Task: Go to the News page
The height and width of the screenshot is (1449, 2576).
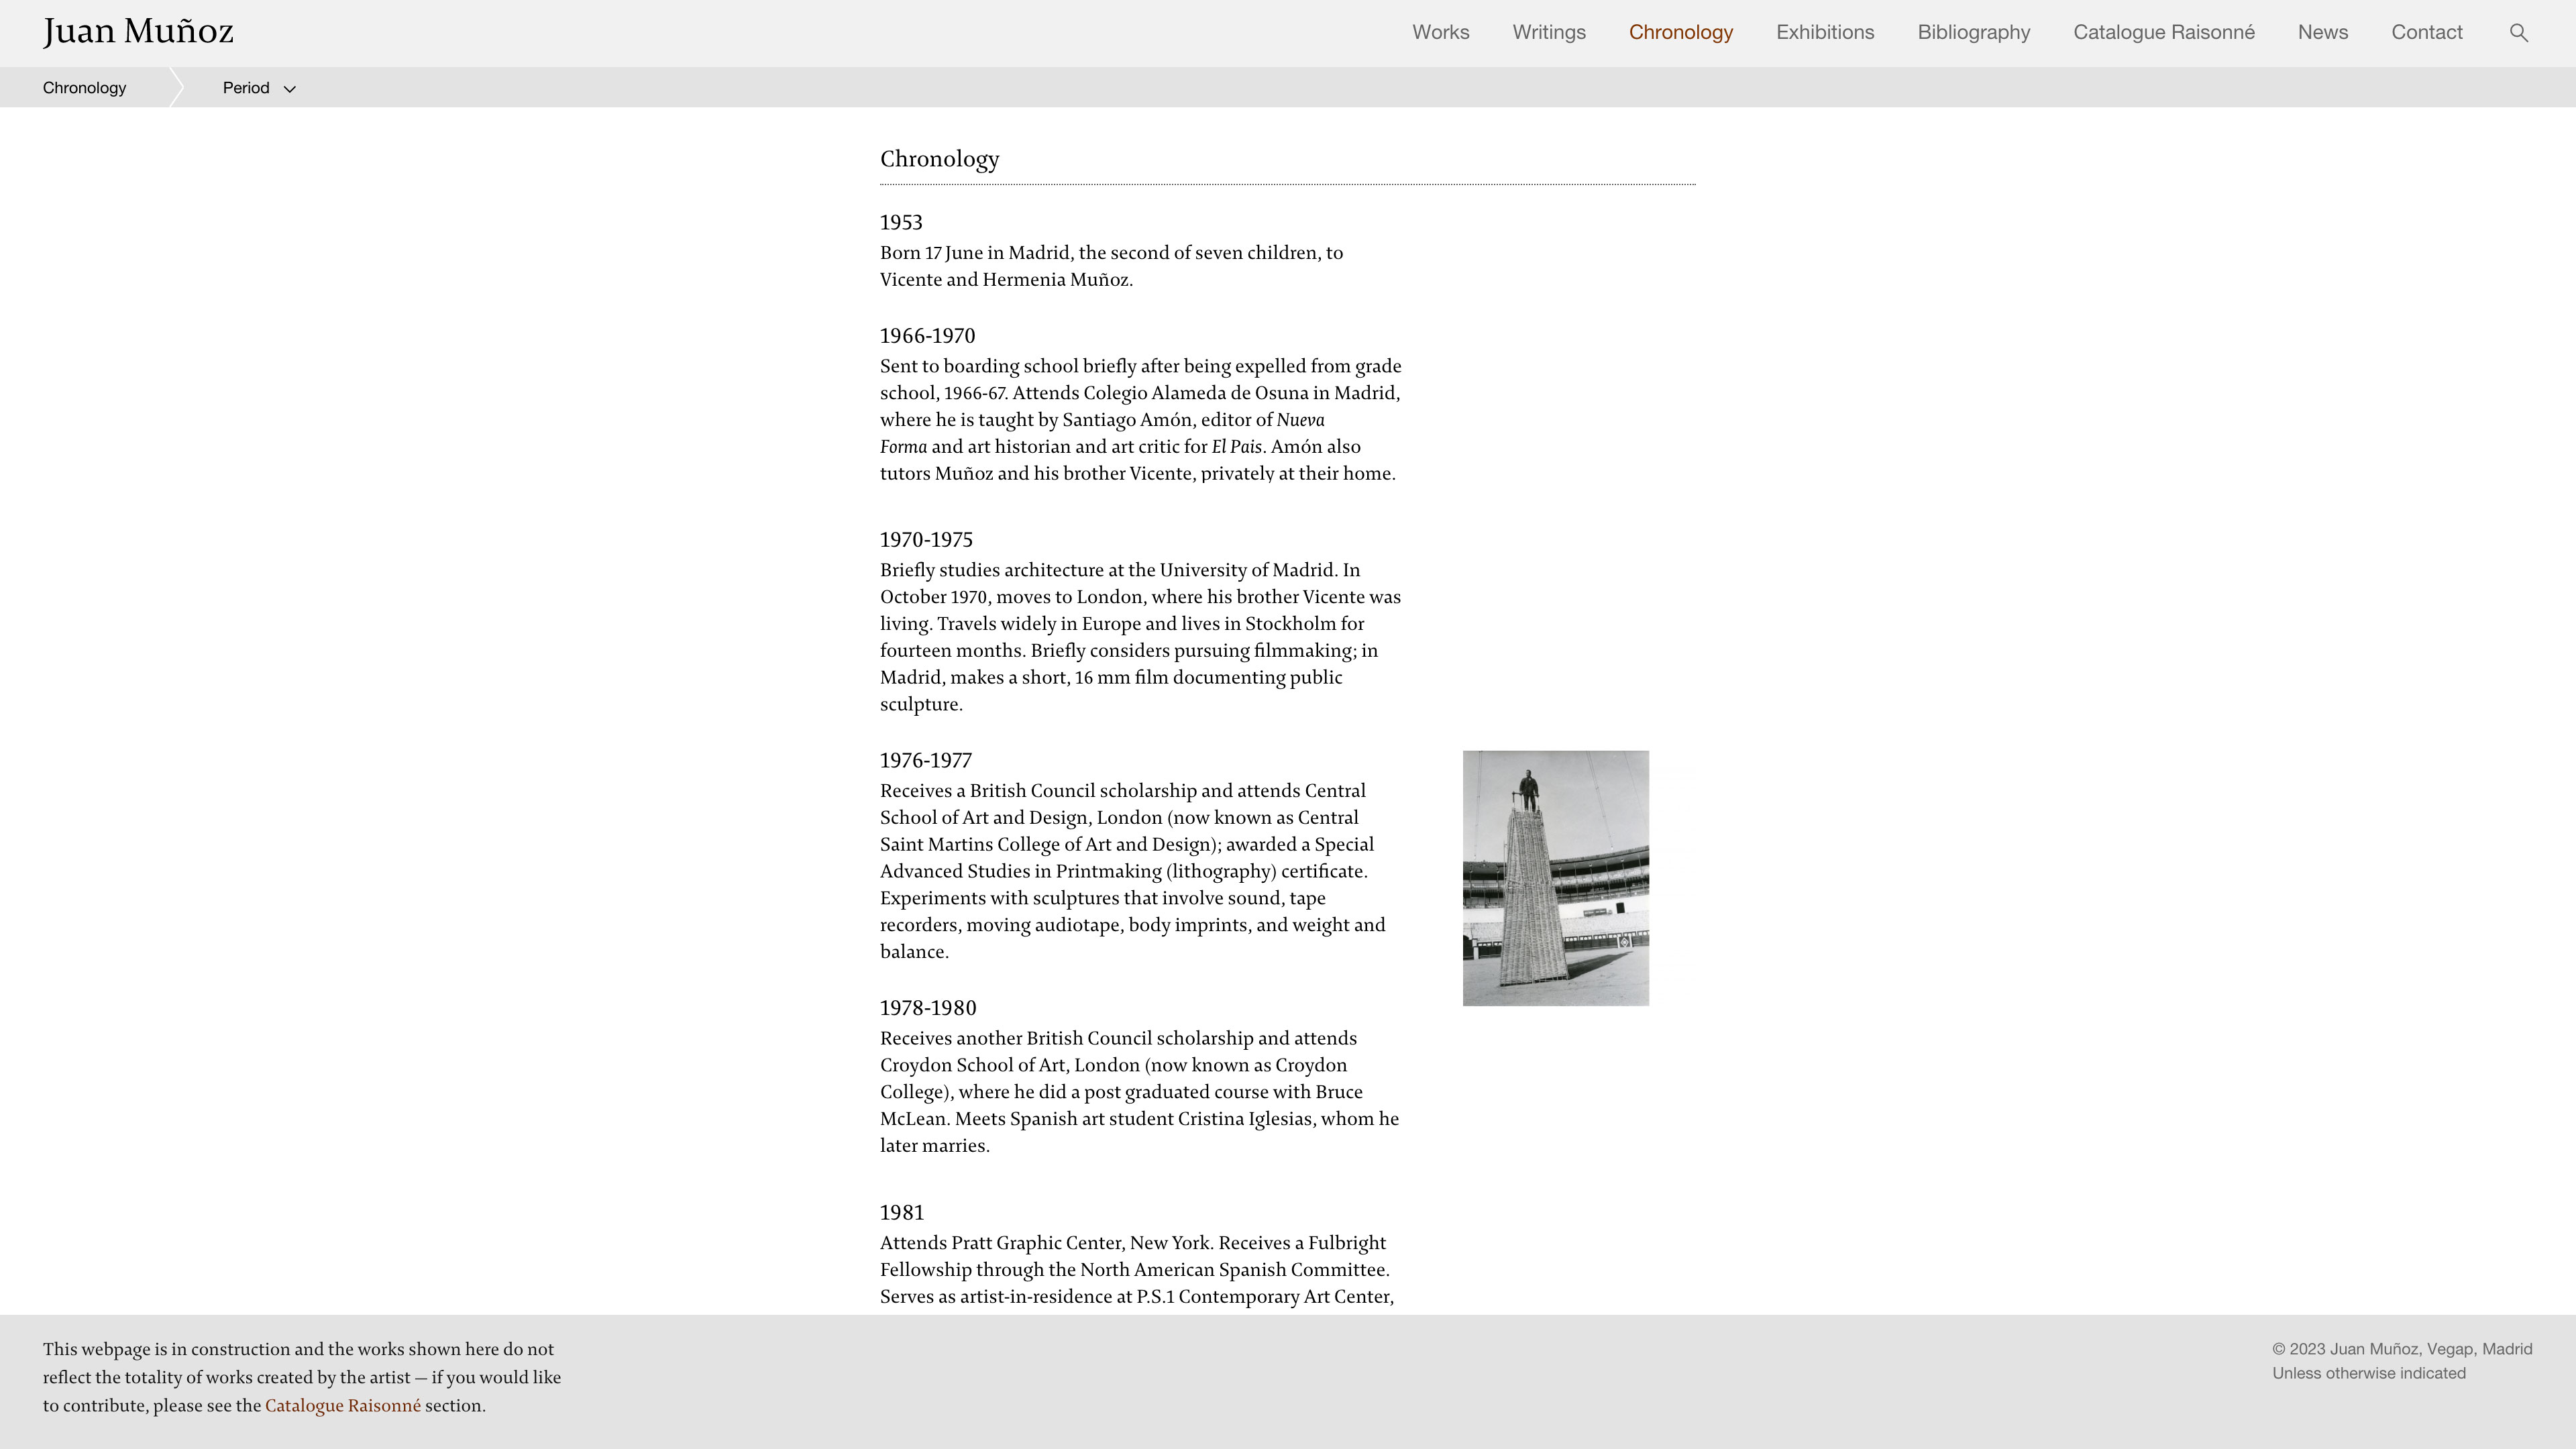Action: coord(2322,32)
